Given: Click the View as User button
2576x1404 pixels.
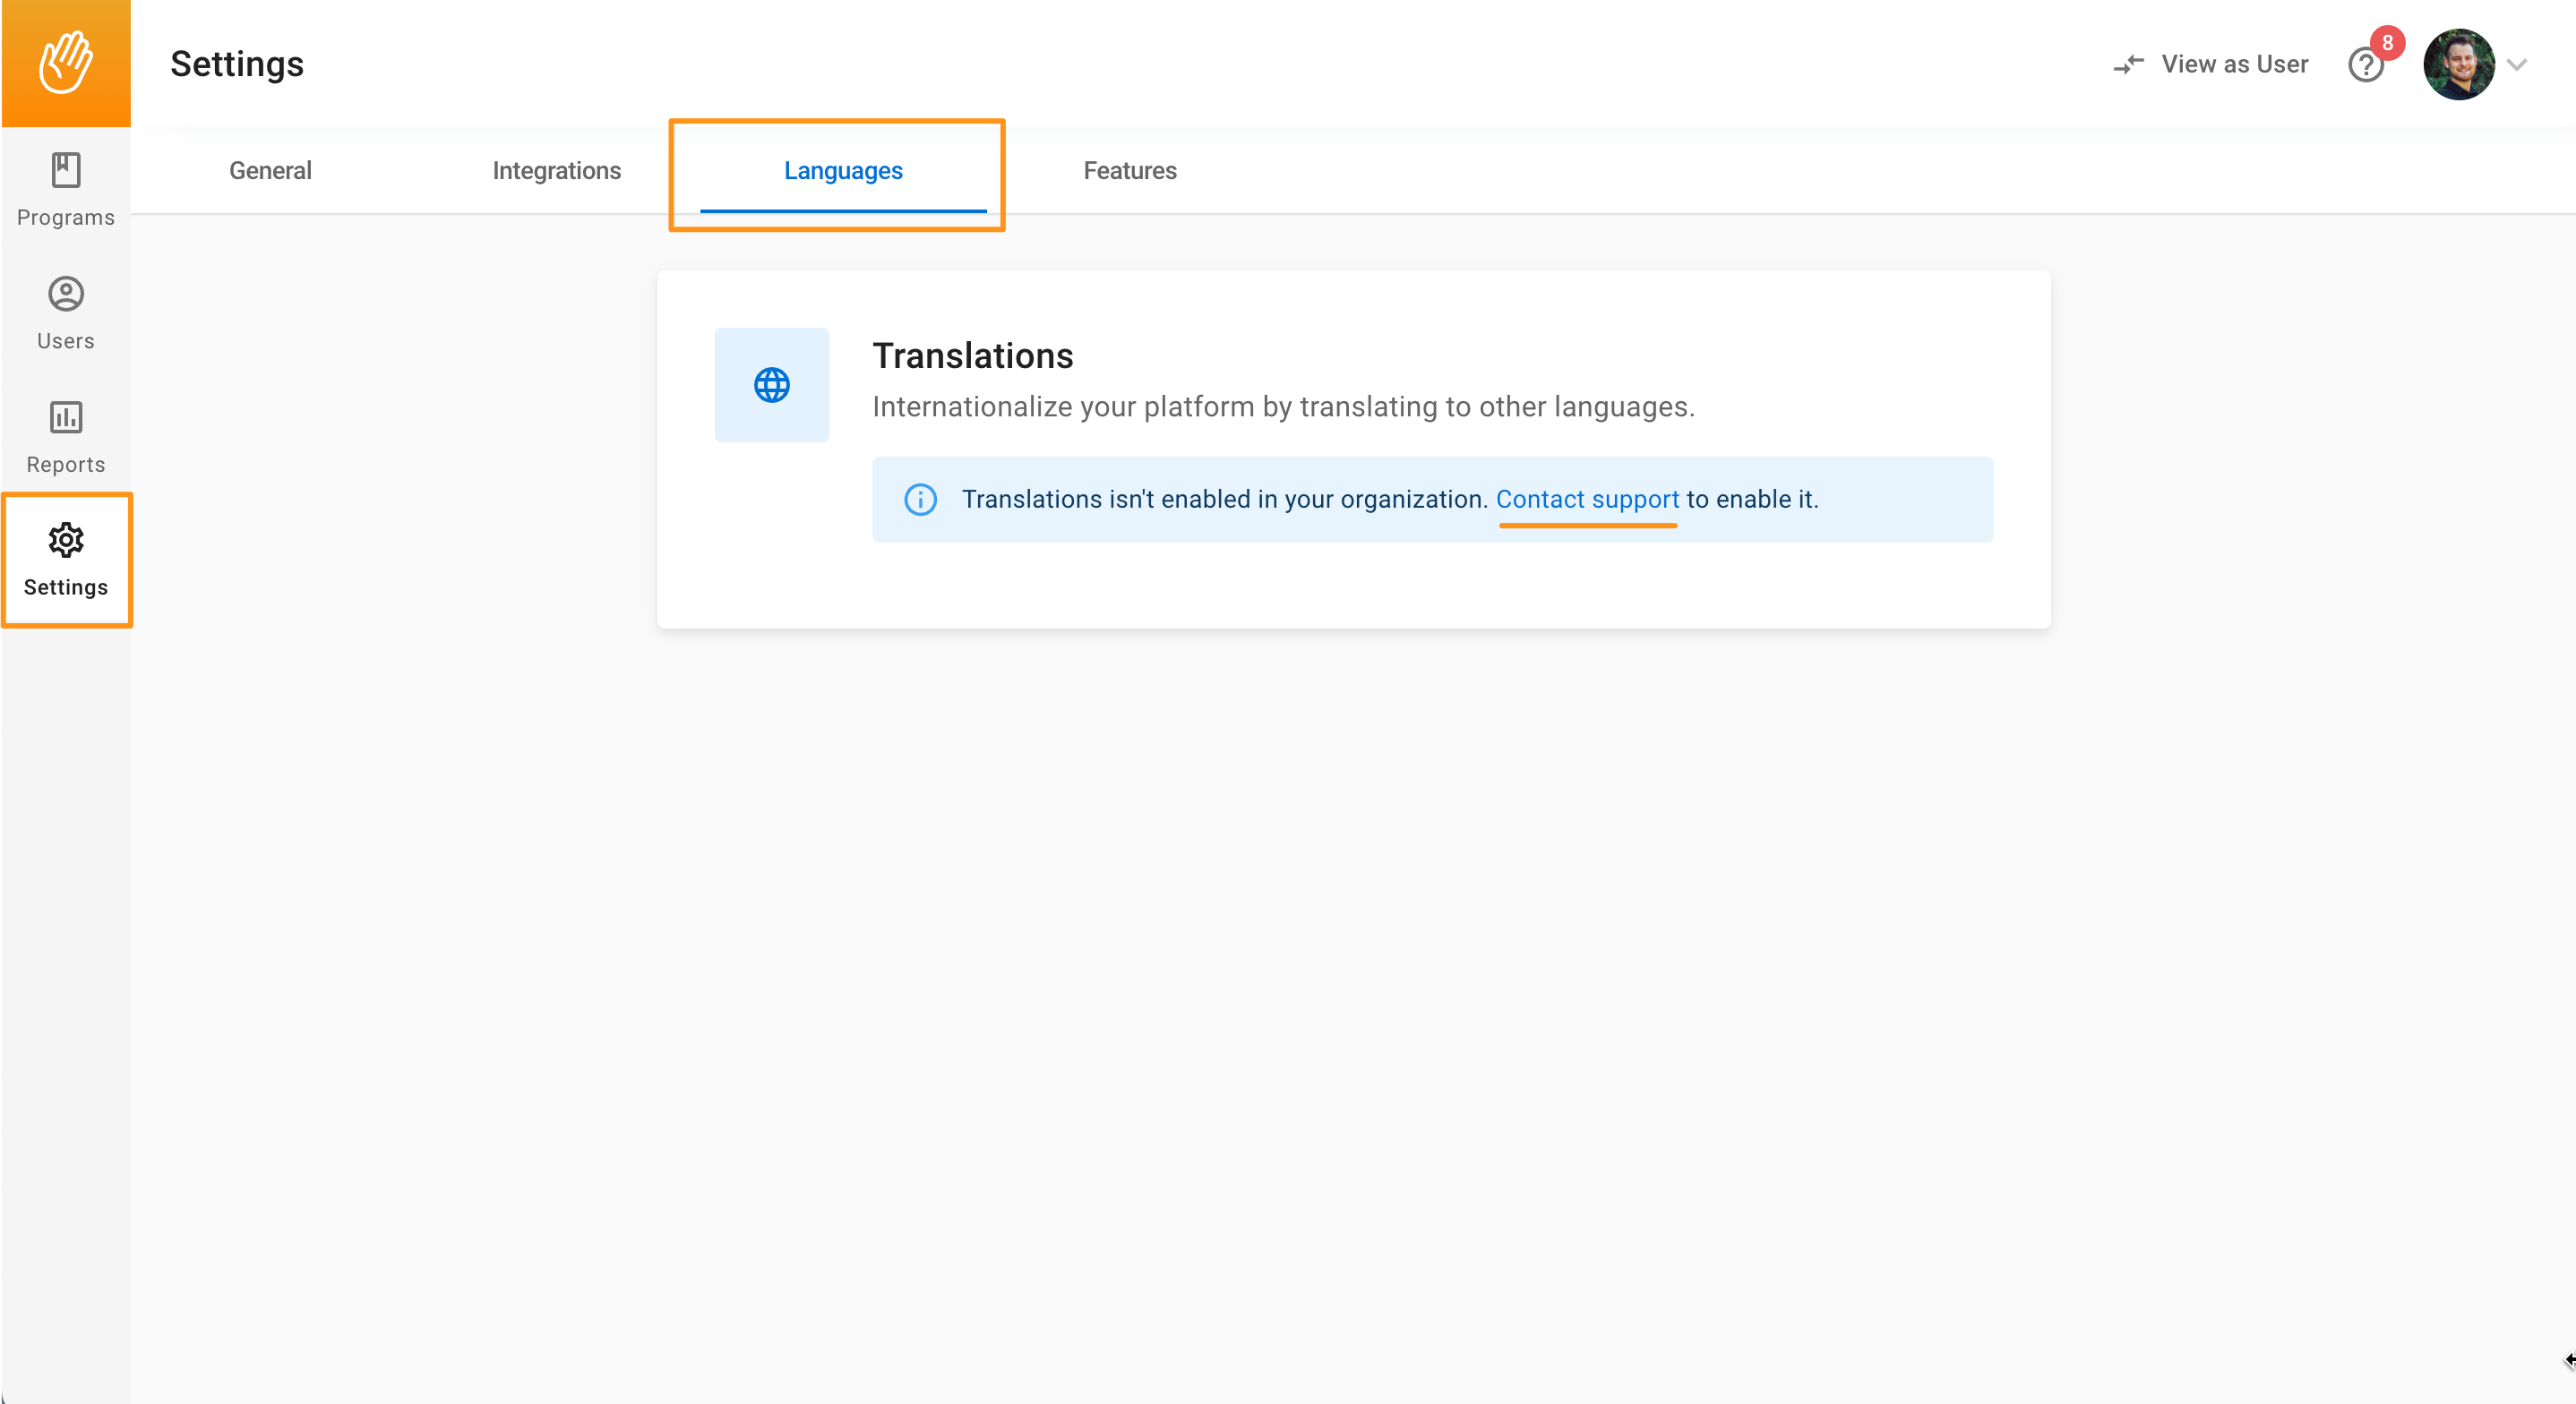Looking at the screenshot, I should [x=2234, y=65].
